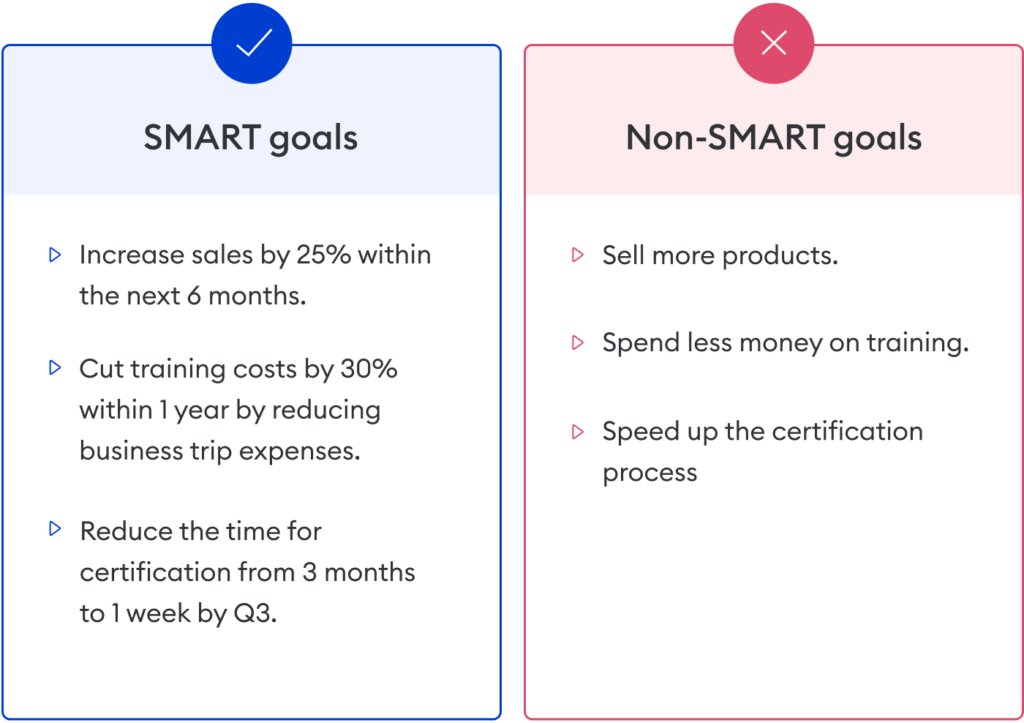This screenshot has height=723, width=1024.
Task: Click the pink triangle bullet beside Speed up certification
Action: [x=577, y=432]
